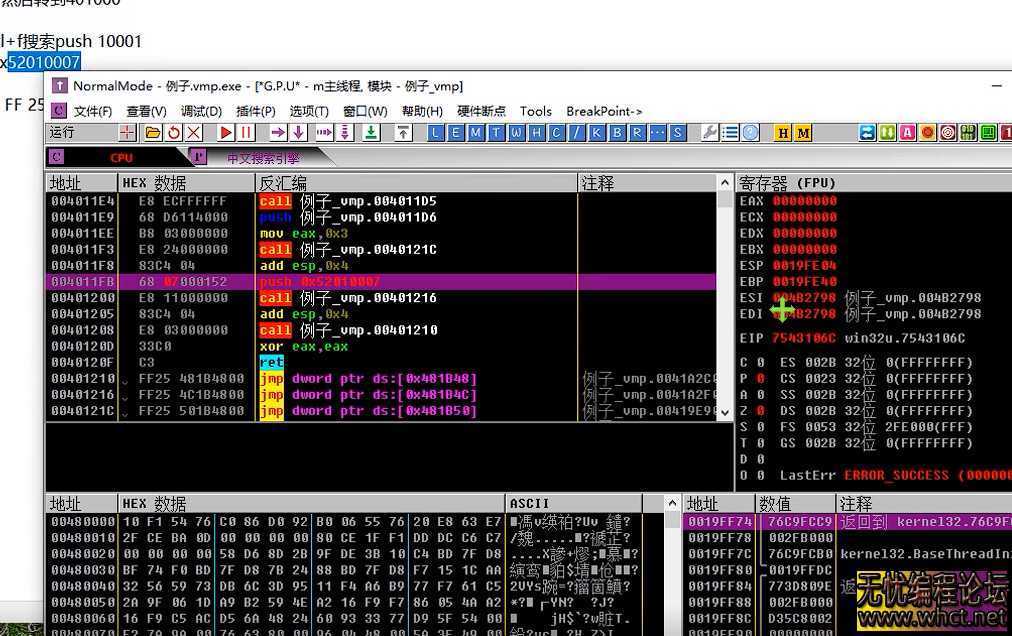Switch to the 中文搜索引擎 tab

pyautogui.click(x=262, y=158)
